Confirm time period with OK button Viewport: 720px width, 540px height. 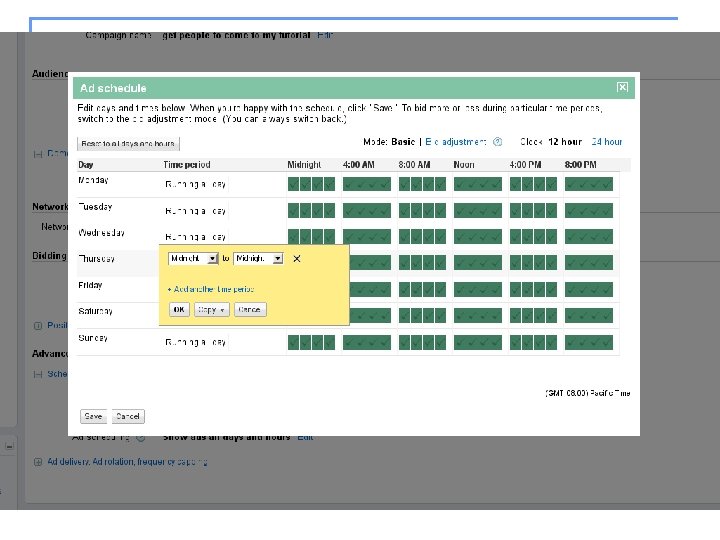tap(179, 309)
